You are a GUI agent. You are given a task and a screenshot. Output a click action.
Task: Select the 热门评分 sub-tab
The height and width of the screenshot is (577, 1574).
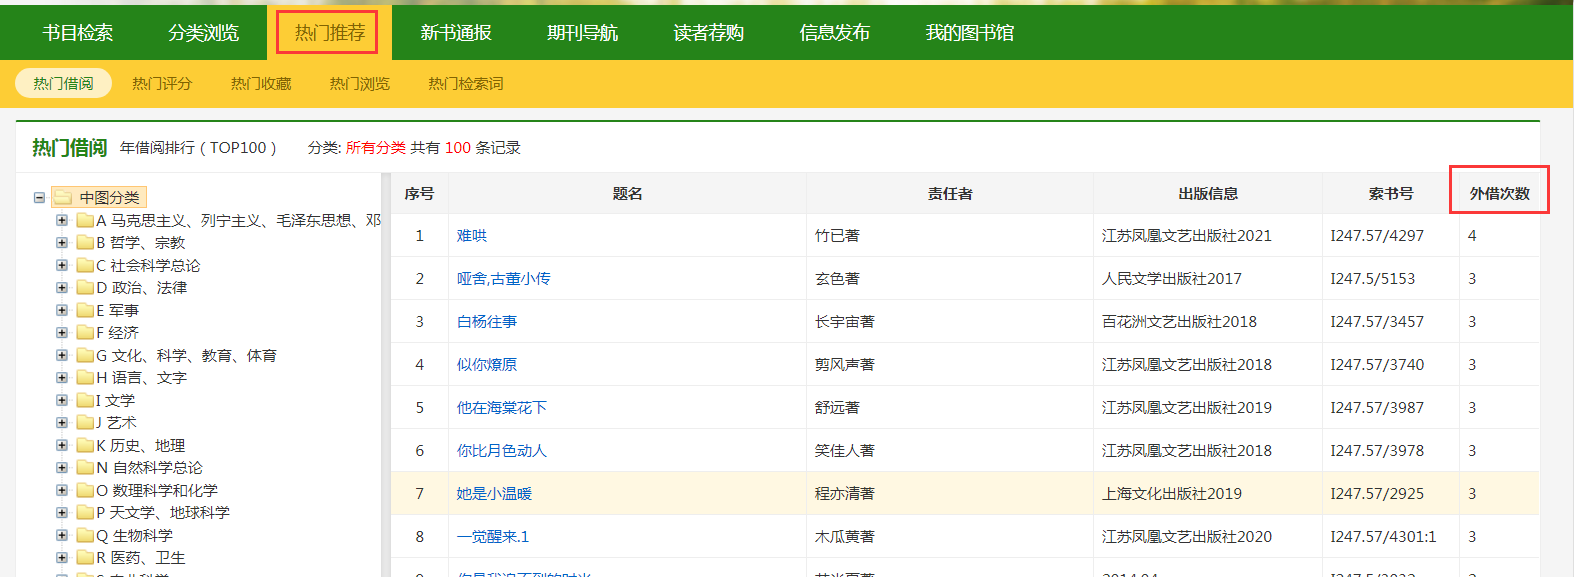(x=162, y=84)
